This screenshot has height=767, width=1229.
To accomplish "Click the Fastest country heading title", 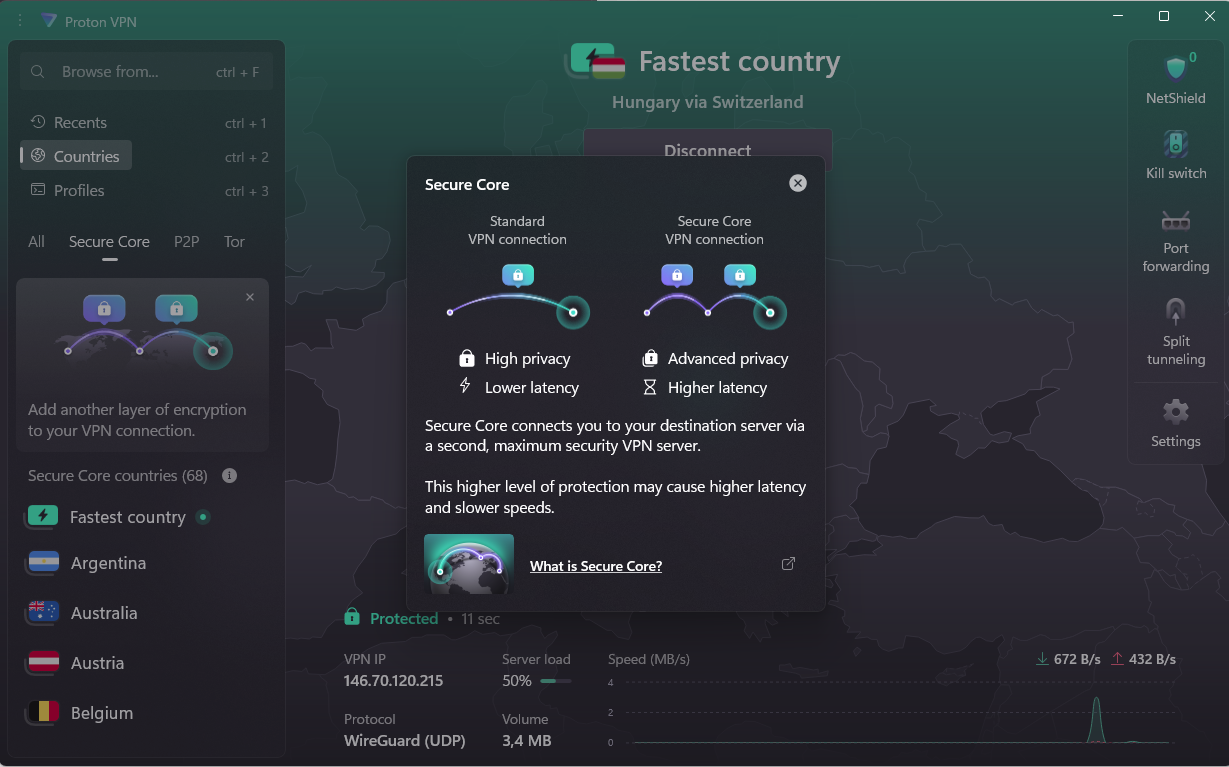I will pyautogui.click(x=740, y=62).
